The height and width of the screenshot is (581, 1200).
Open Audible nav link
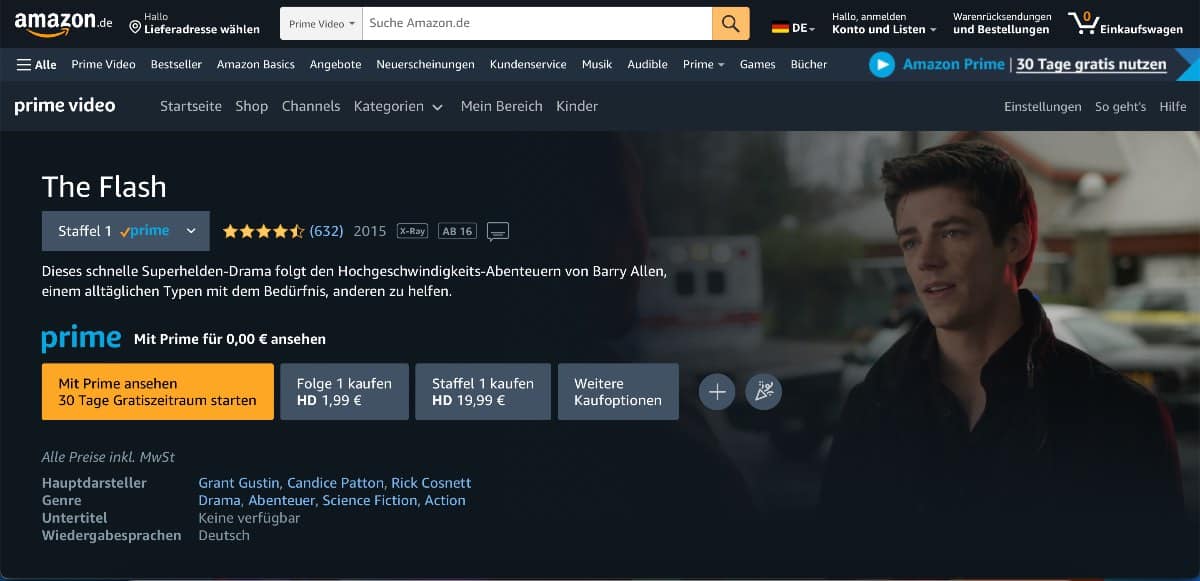click(647, 64)
